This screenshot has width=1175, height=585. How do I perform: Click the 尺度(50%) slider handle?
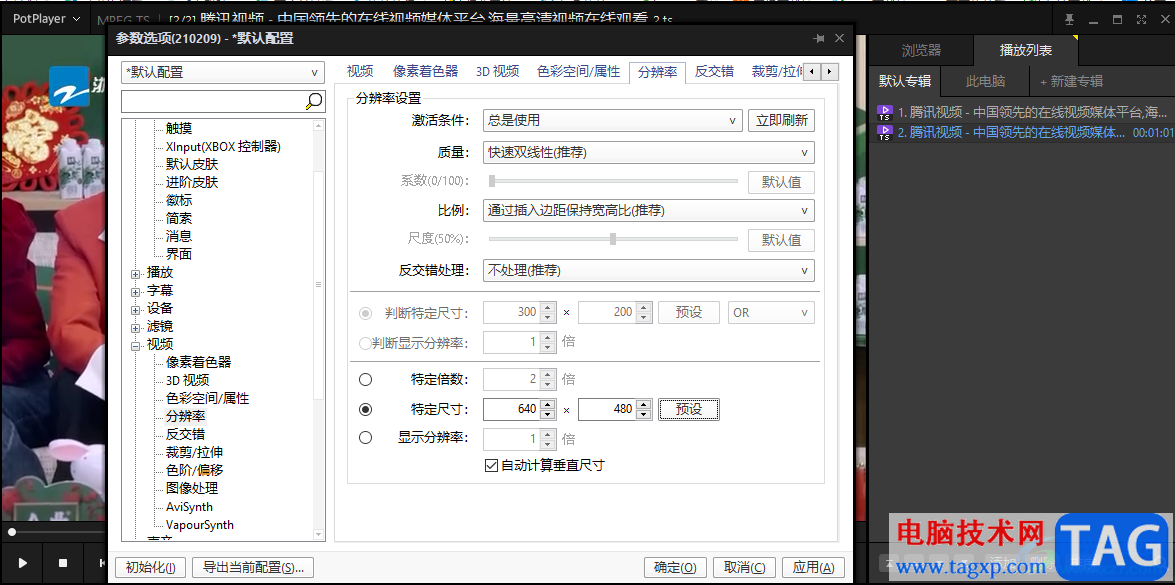pyautogui.click(x=613, y=239)
